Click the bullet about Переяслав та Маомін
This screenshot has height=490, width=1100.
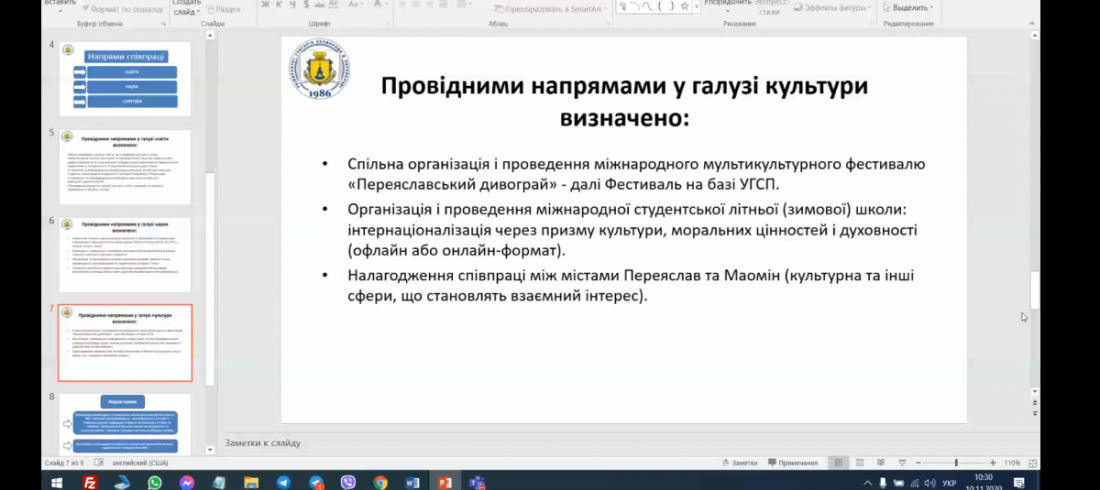click(630, 286)
